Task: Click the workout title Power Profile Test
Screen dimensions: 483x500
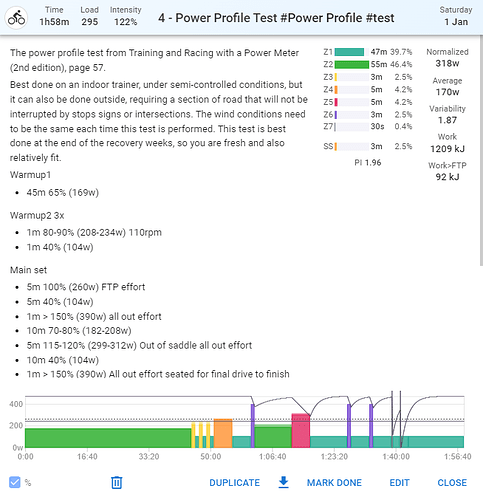Action: point(276,18)
